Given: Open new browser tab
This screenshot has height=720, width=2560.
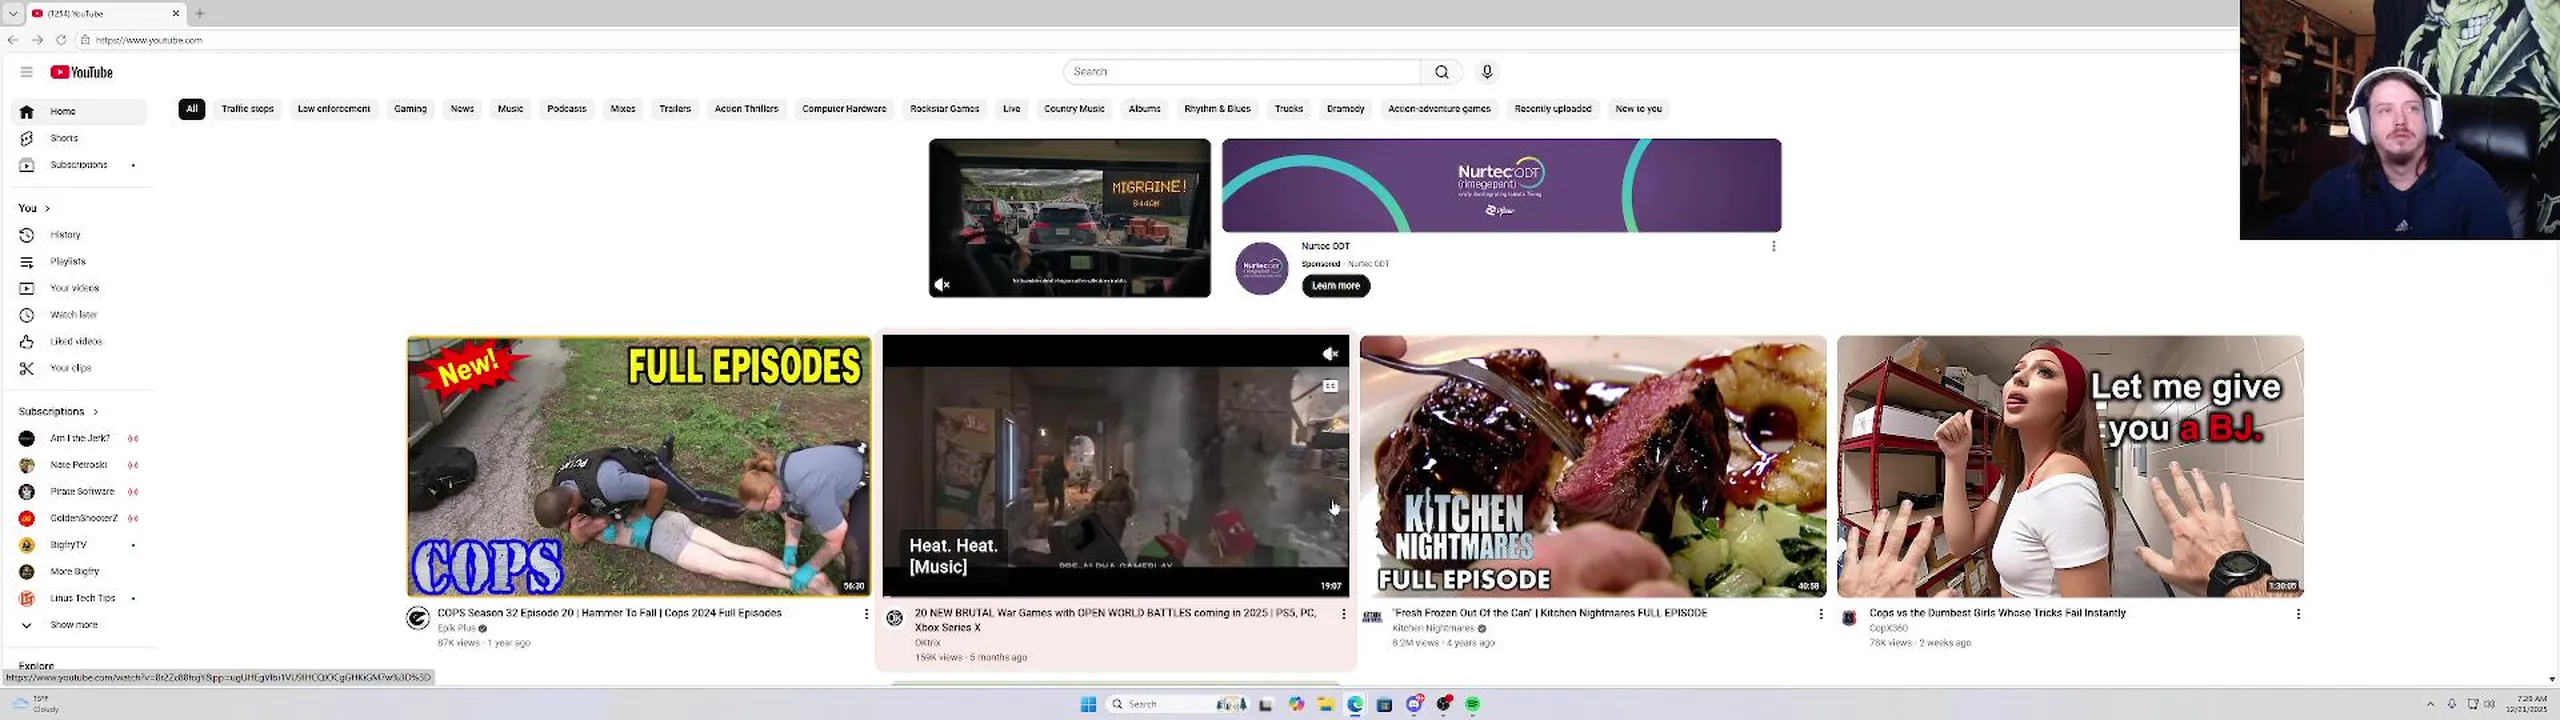Looking at the screenshot, I should pos(200,13).
